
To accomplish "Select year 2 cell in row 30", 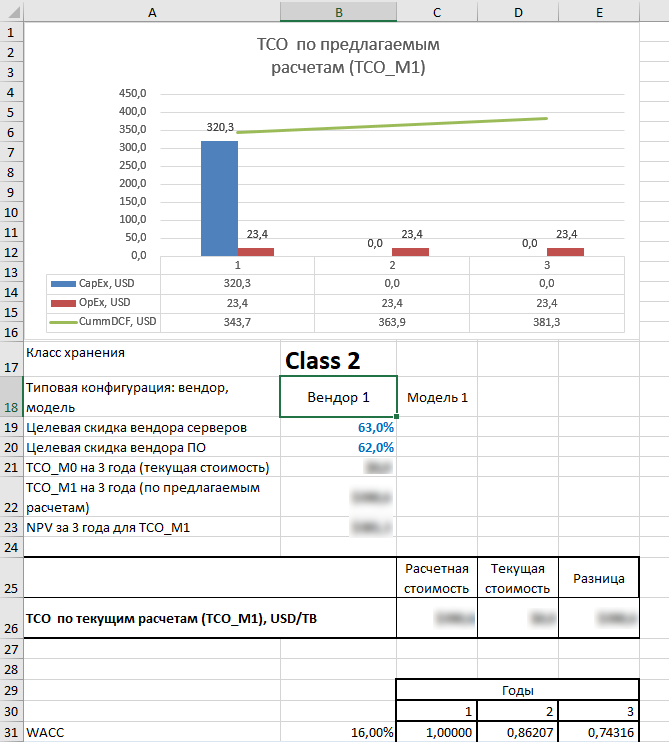I will [x=518, y=711].
